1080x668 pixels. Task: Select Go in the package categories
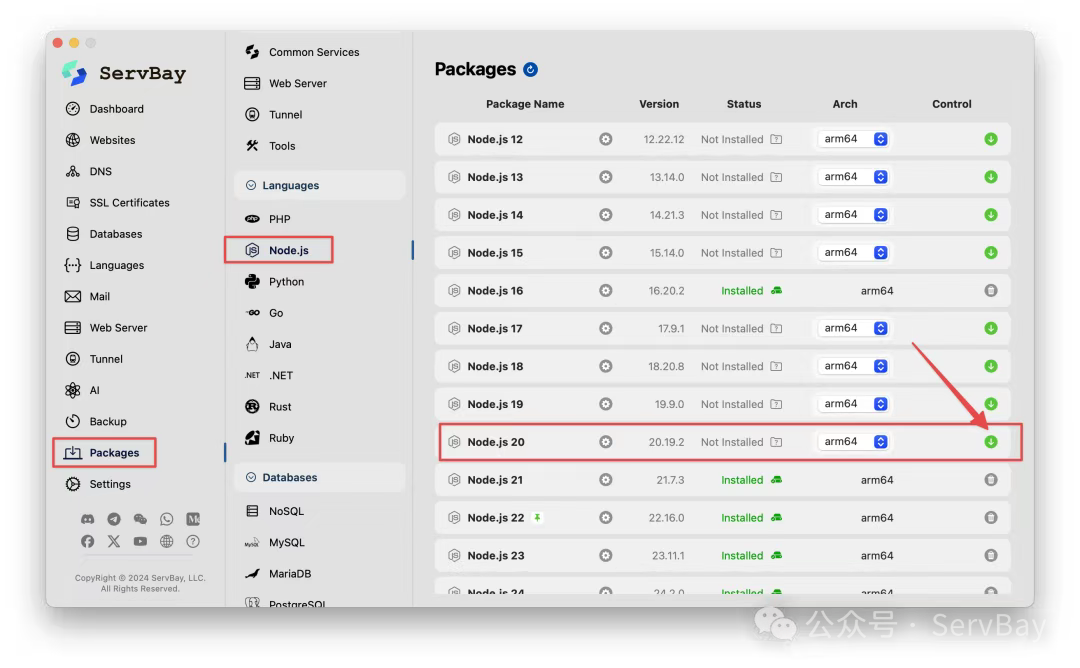point(264,313)
